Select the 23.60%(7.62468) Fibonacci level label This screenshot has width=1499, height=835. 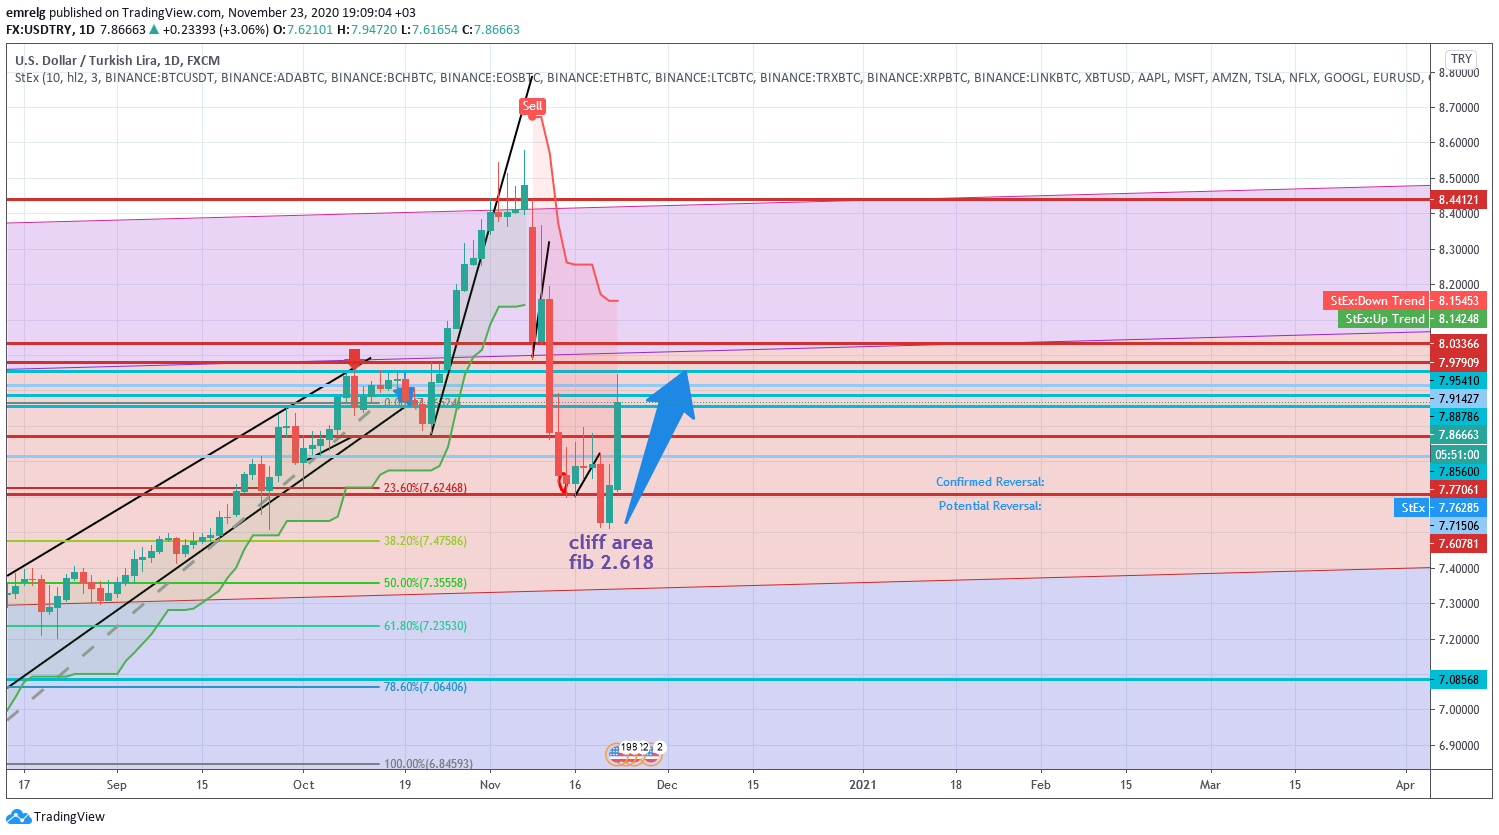425,488
